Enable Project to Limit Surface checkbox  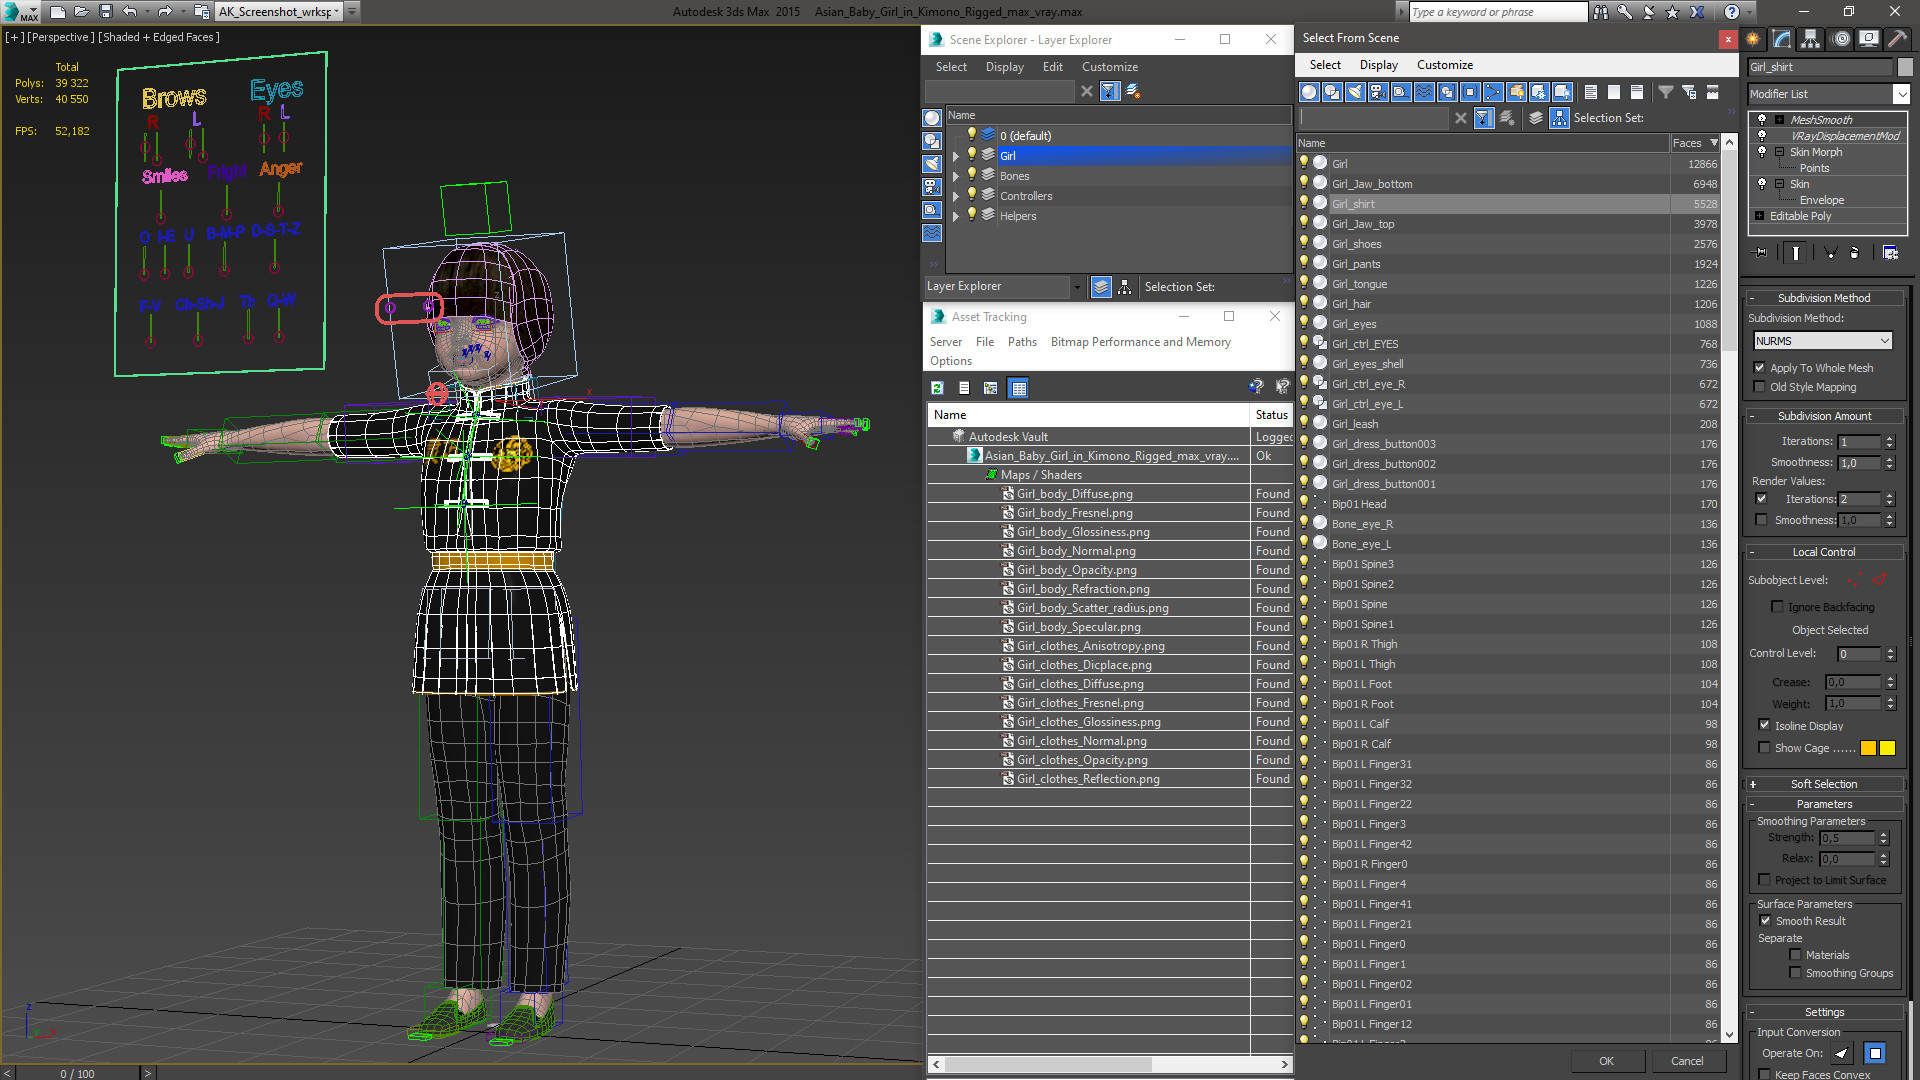pos(1765,880)
